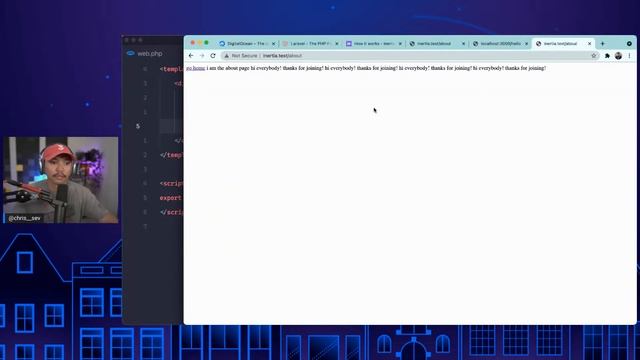
Task: Close the DigitalOcean tab
Action: point(273,43)
